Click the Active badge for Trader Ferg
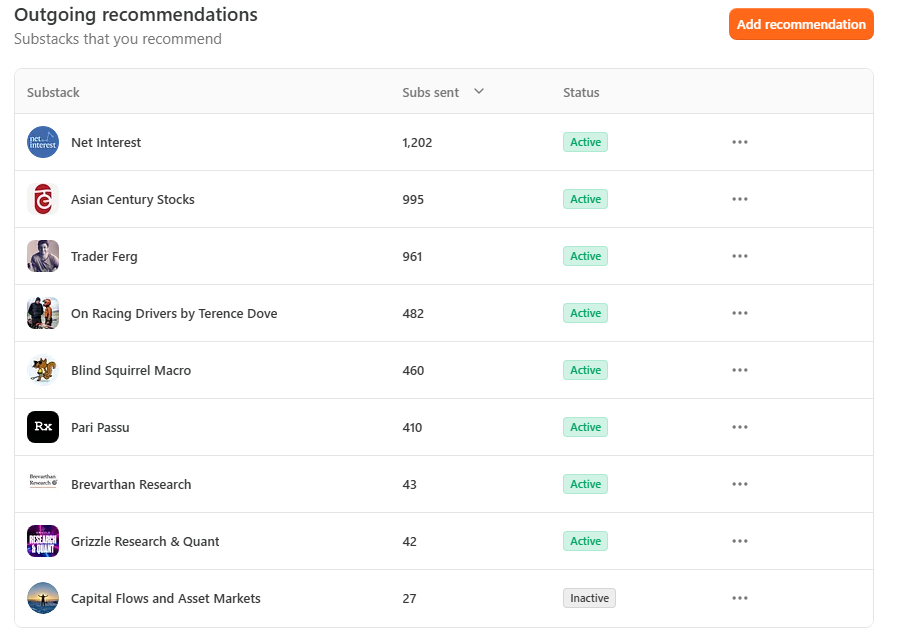 (x=585, y=256)
